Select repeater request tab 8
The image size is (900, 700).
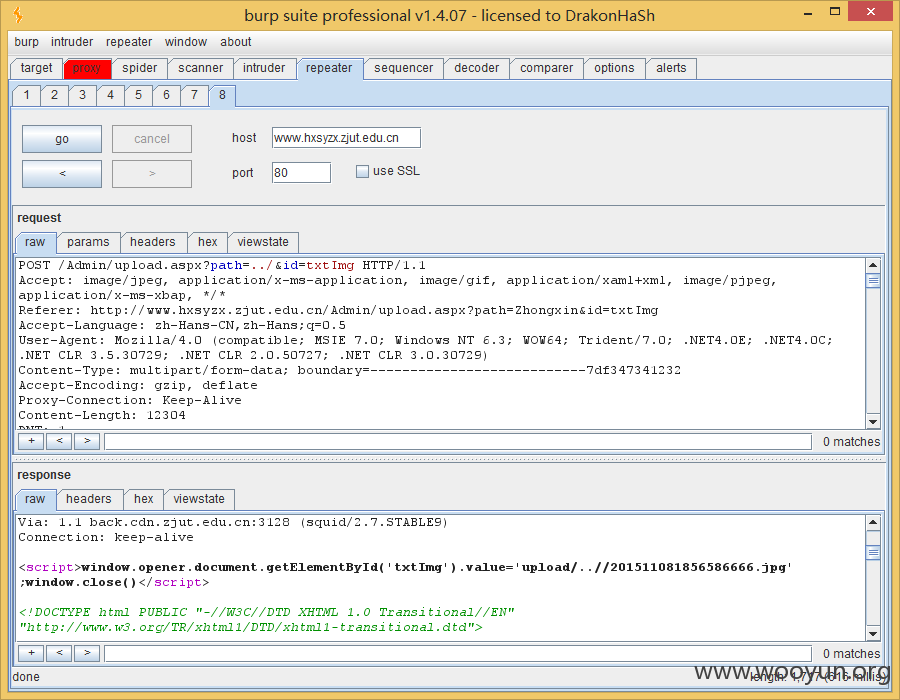coord(222,95)
